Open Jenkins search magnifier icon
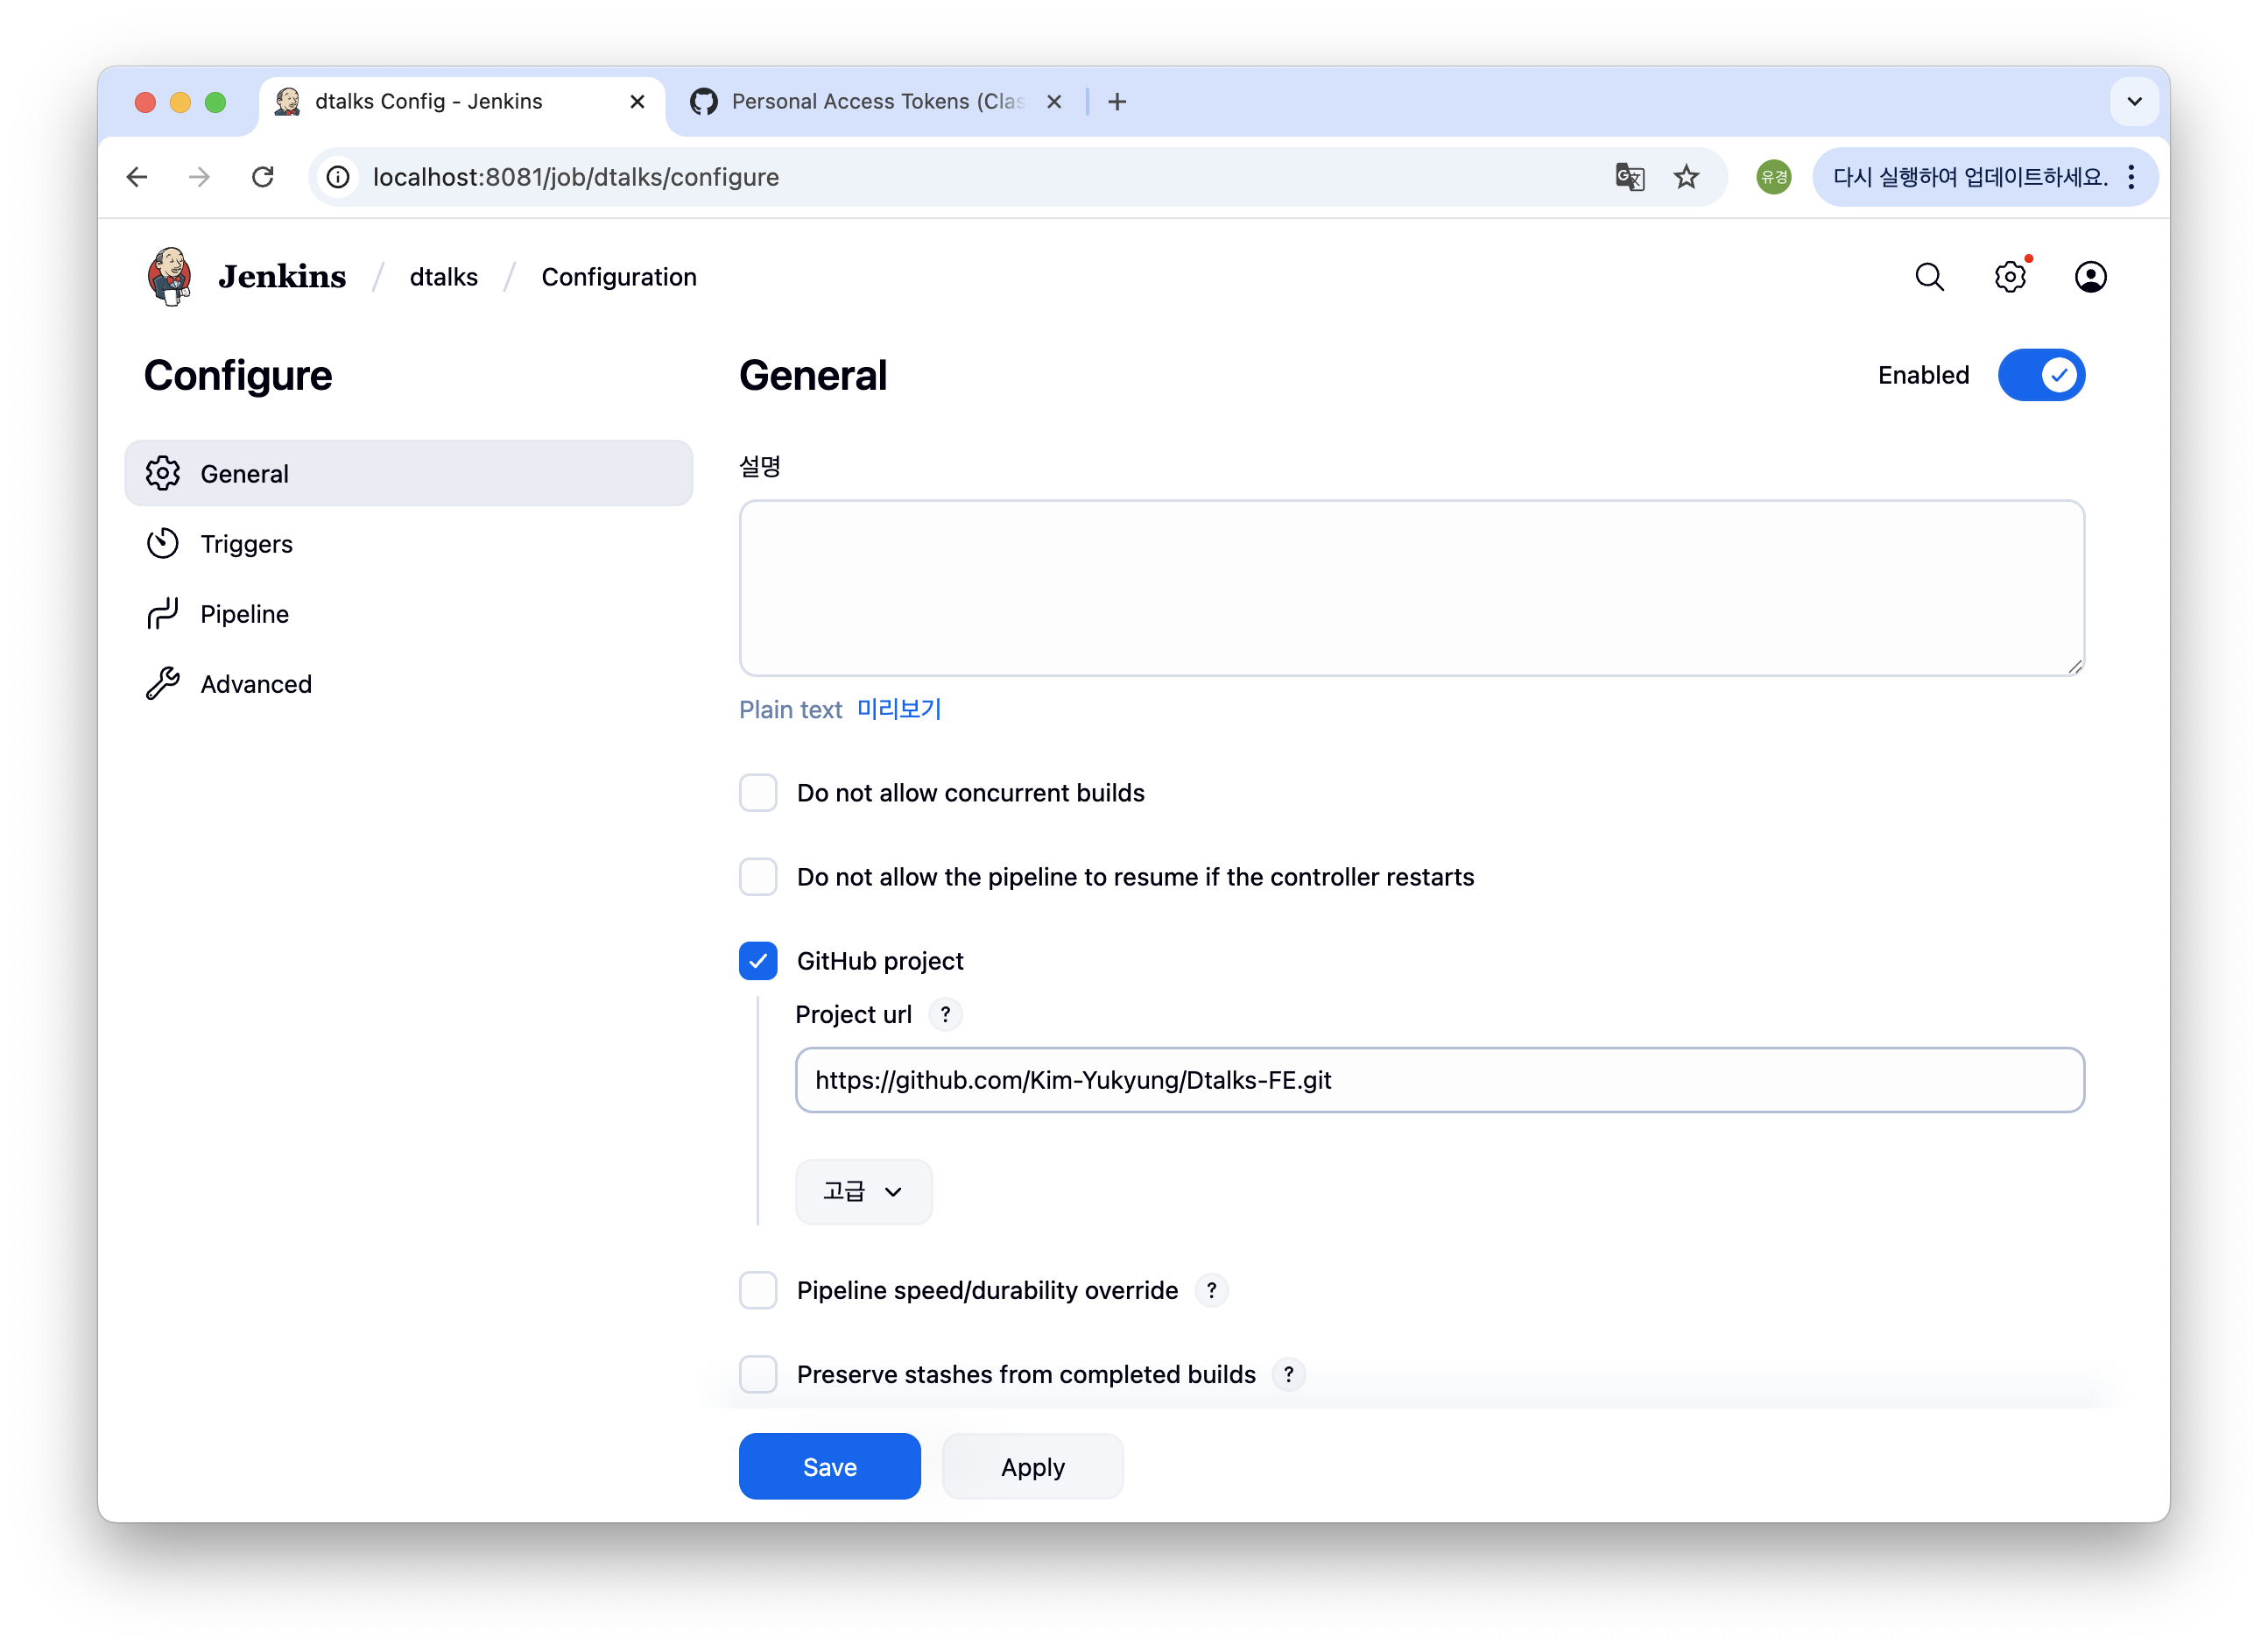 [x=1929, y=277]
